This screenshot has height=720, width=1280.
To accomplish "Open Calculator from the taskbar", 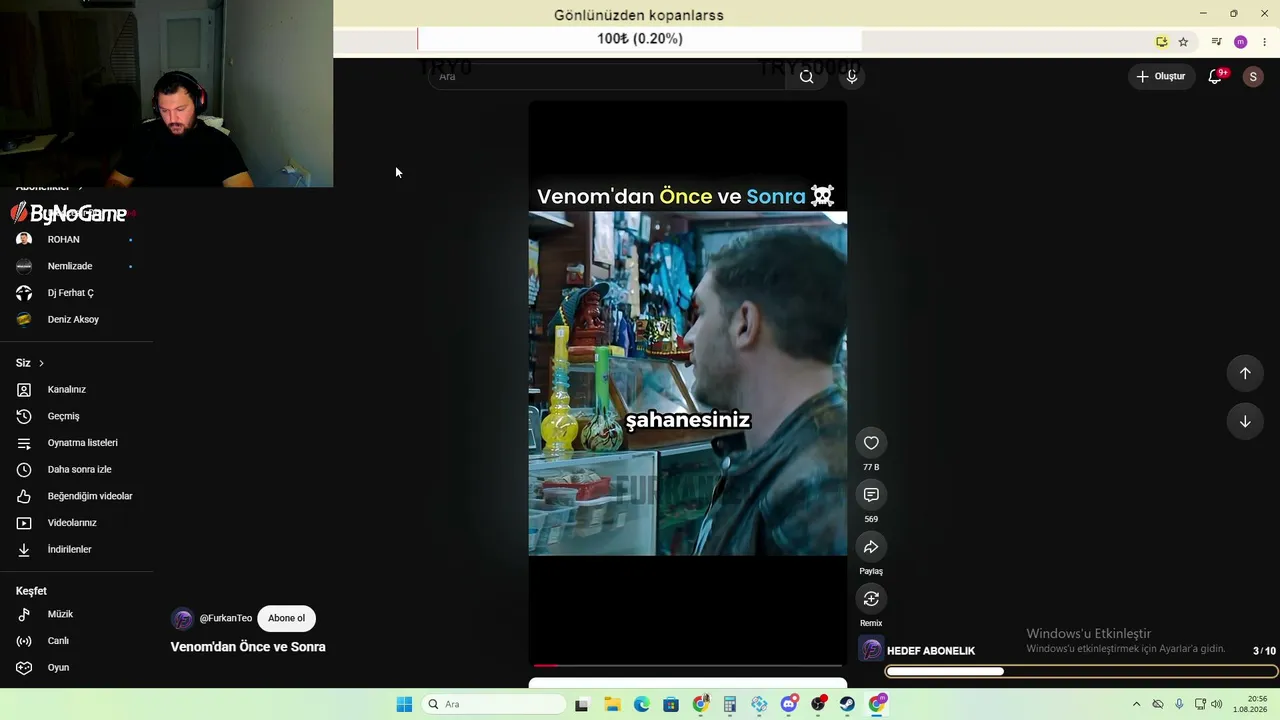I will (730, 704).
